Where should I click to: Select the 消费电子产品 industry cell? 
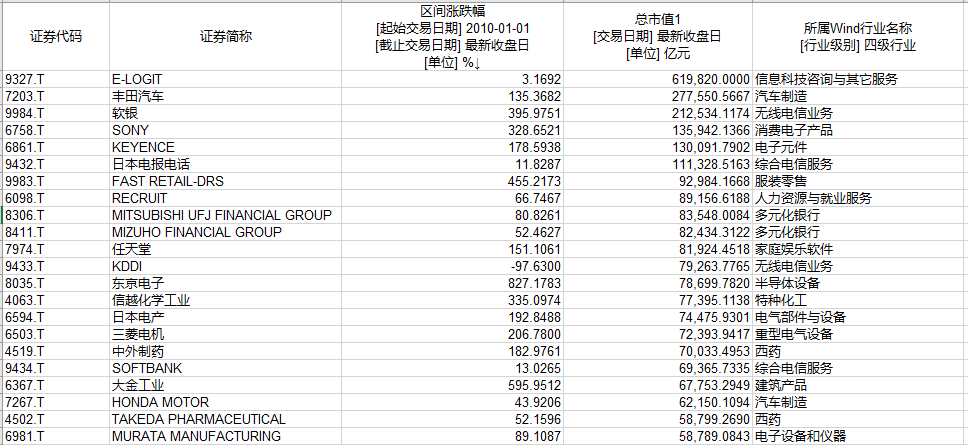(860, 130)
